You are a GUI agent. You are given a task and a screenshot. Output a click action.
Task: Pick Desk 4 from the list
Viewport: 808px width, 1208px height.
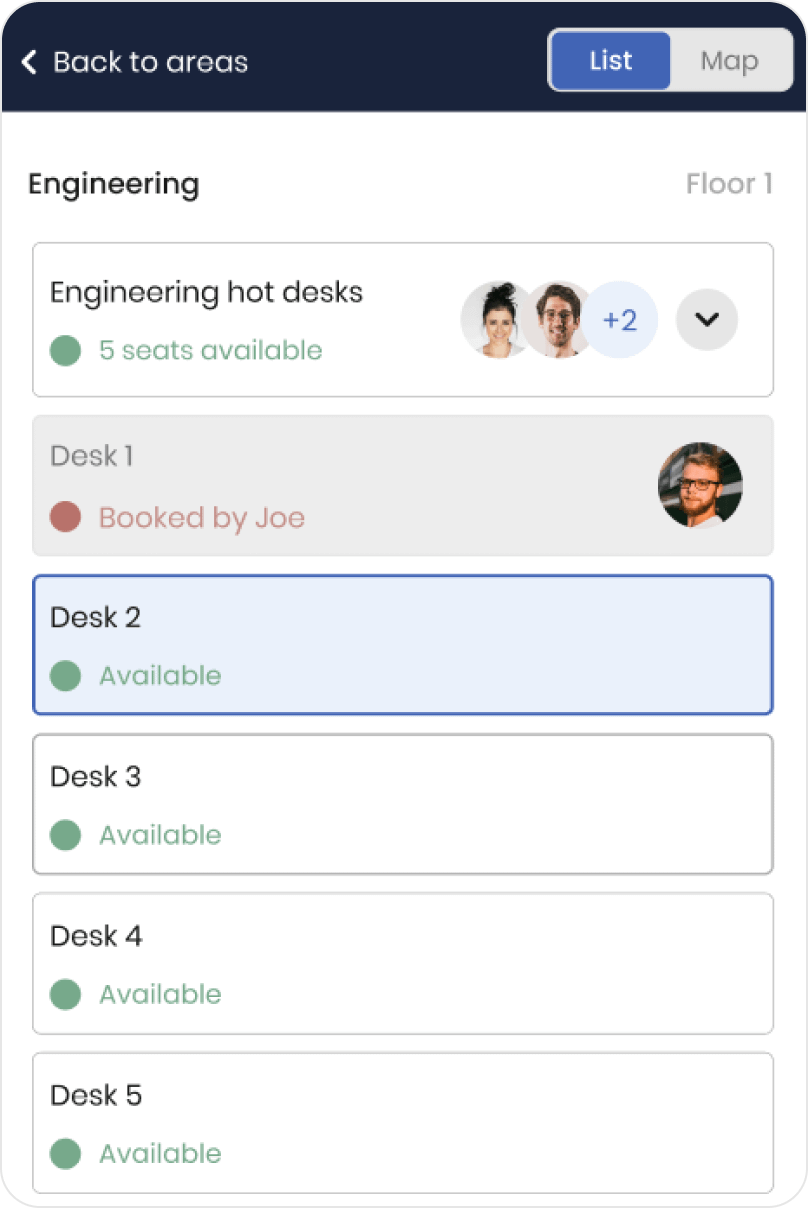click(403, 963)
